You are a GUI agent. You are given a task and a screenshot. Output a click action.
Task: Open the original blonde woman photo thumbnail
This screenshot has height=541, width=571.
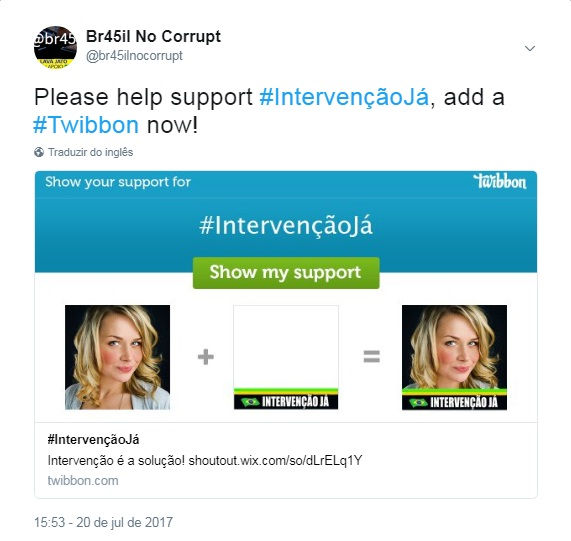tap(117, 357)
